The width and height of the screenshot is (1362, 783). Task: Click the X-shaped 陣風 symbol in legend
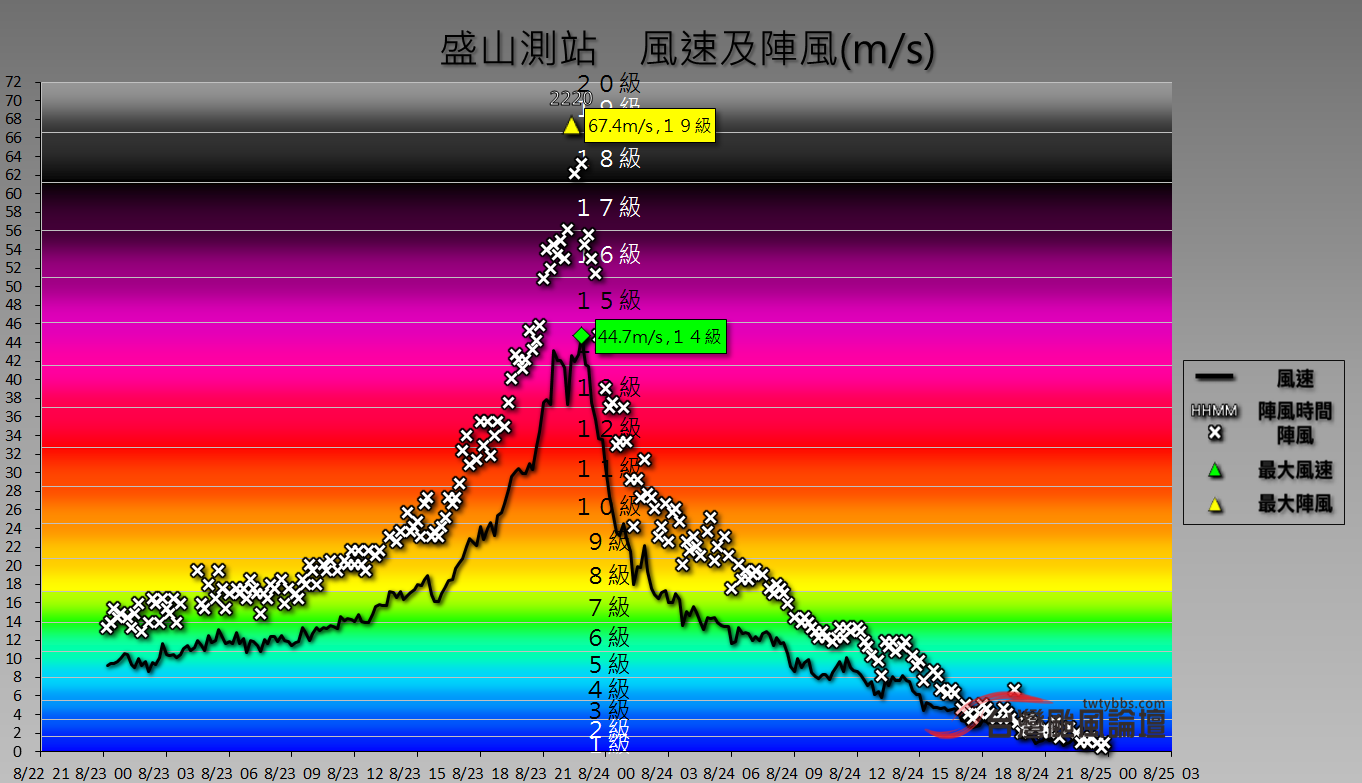[1216, 434]
